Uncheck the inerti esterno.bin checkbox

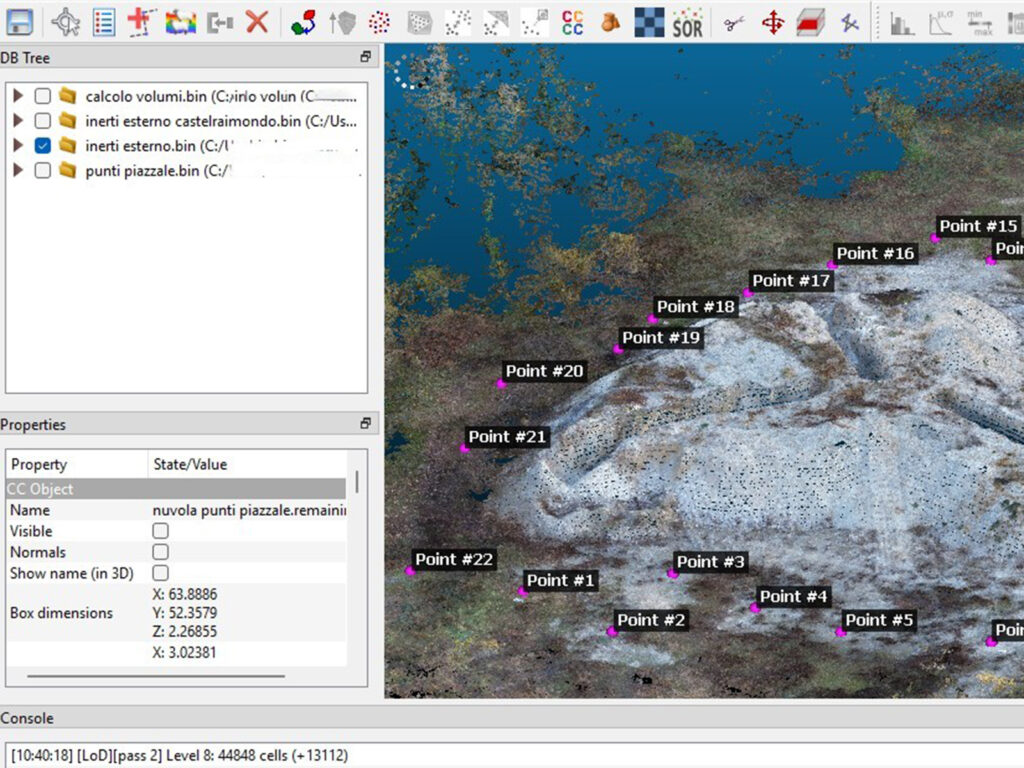pos(43,146)
